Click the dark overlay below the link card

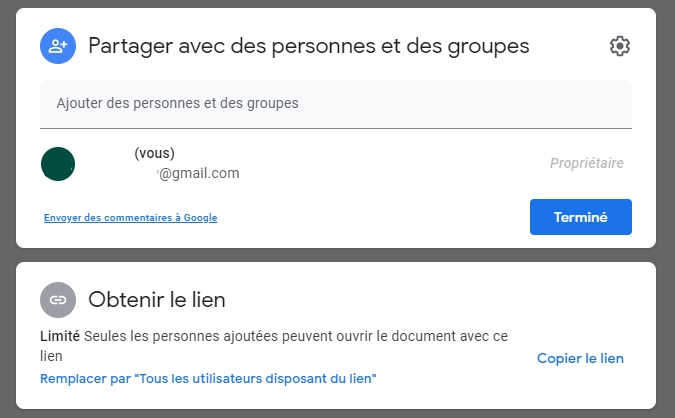click(335, 413)
